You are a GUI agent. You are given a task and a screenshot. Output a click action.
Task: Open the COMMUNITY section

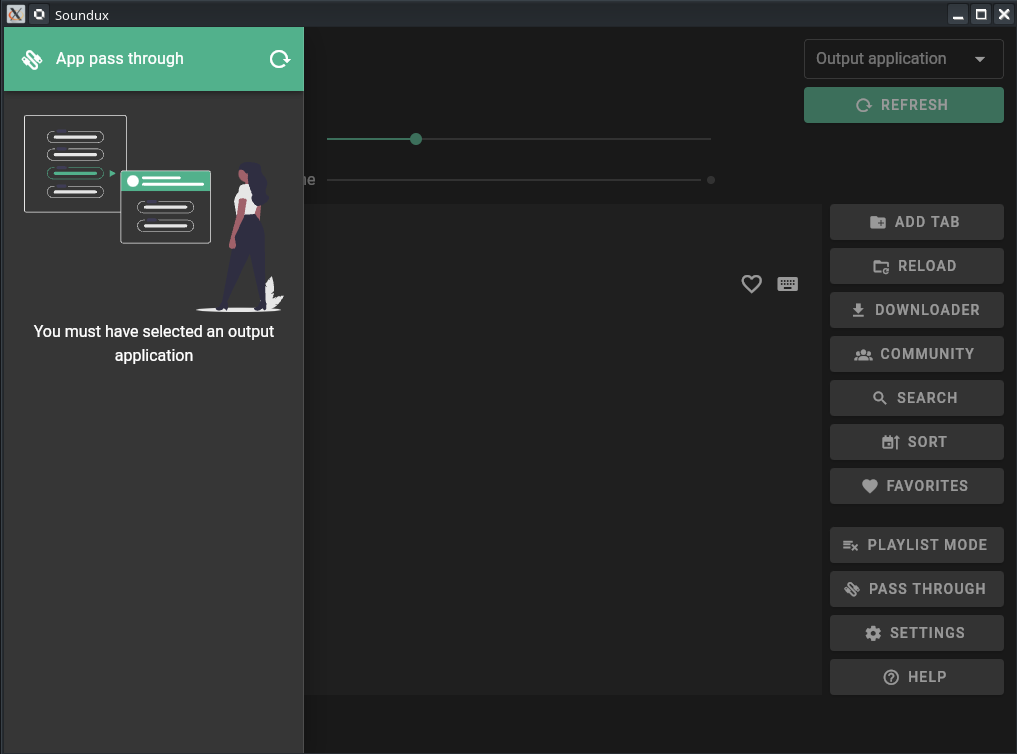point(916,354)
